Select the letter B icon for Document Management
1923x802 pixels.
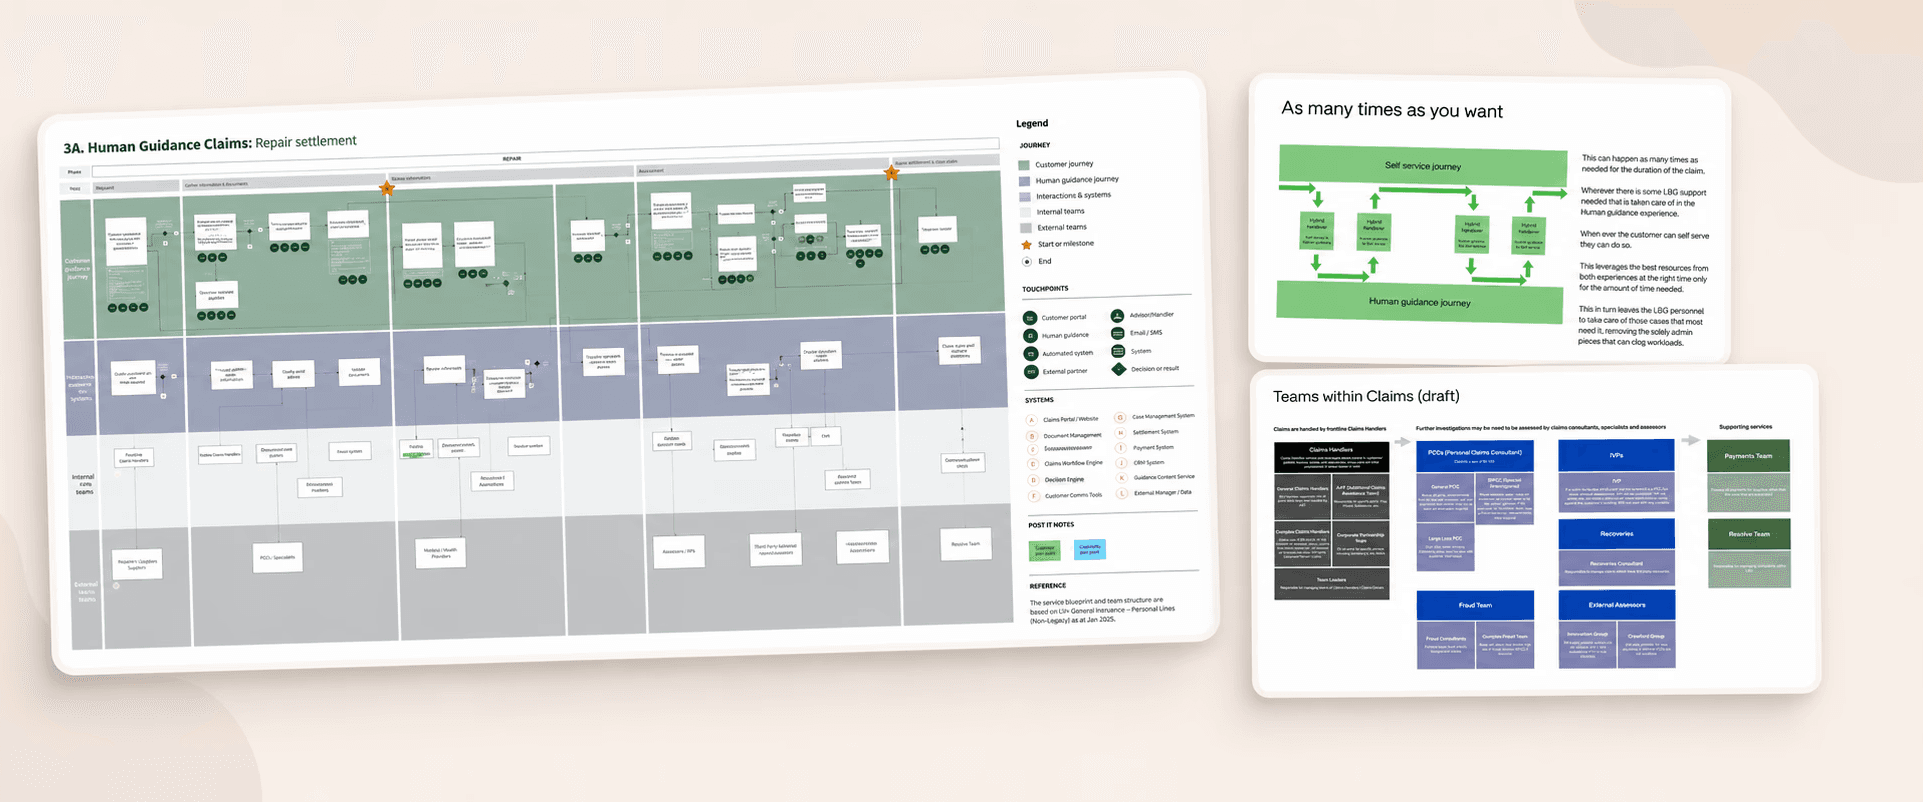click(x=1032, y=436)
